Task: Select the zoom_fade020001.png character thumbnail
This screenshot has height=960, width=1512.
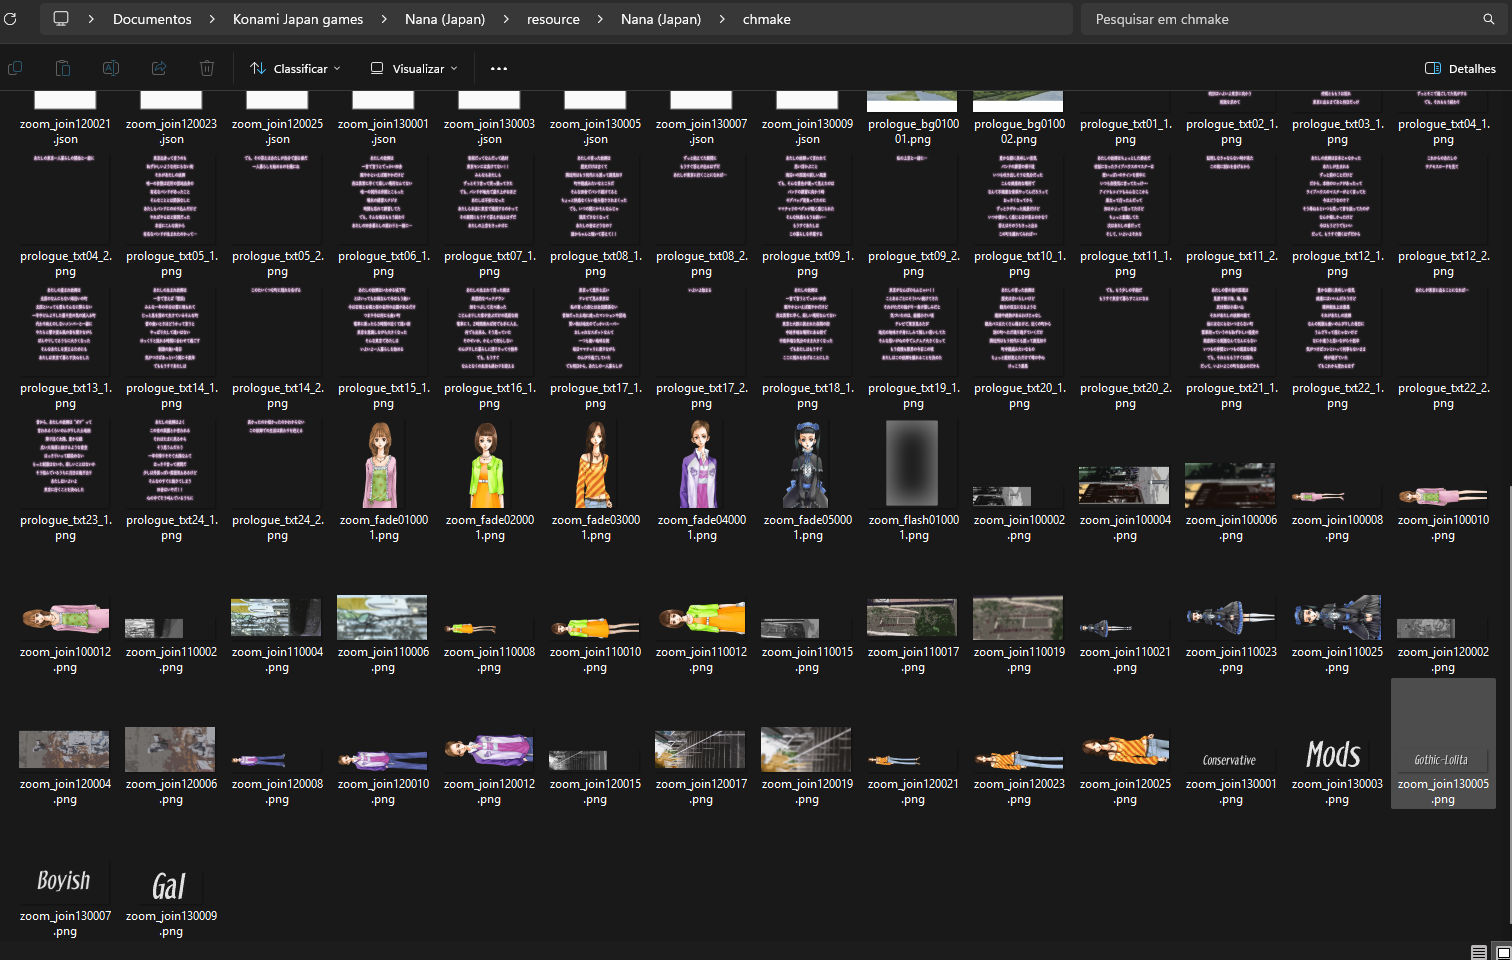Action: (487, 464)
